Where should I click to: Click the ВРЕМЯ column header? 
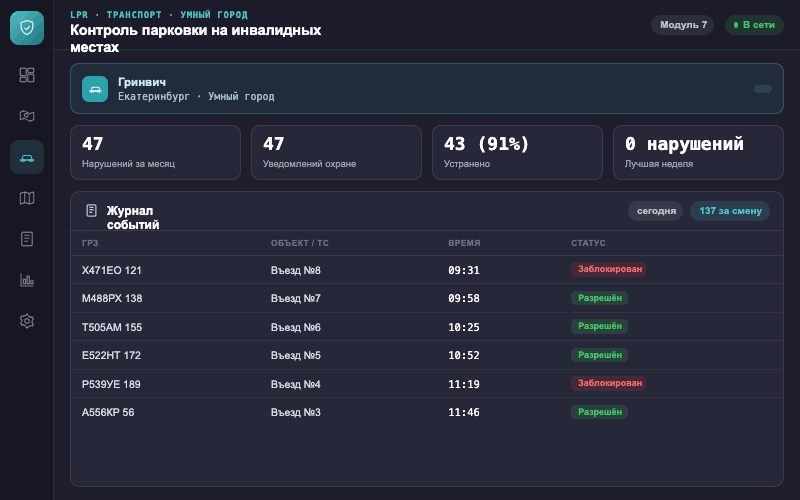(464, 243)
